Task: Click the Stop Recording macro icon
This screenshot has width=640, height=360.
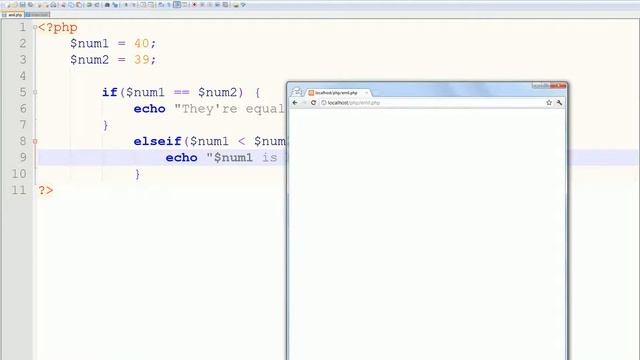Action: click(x=202, y=5)
